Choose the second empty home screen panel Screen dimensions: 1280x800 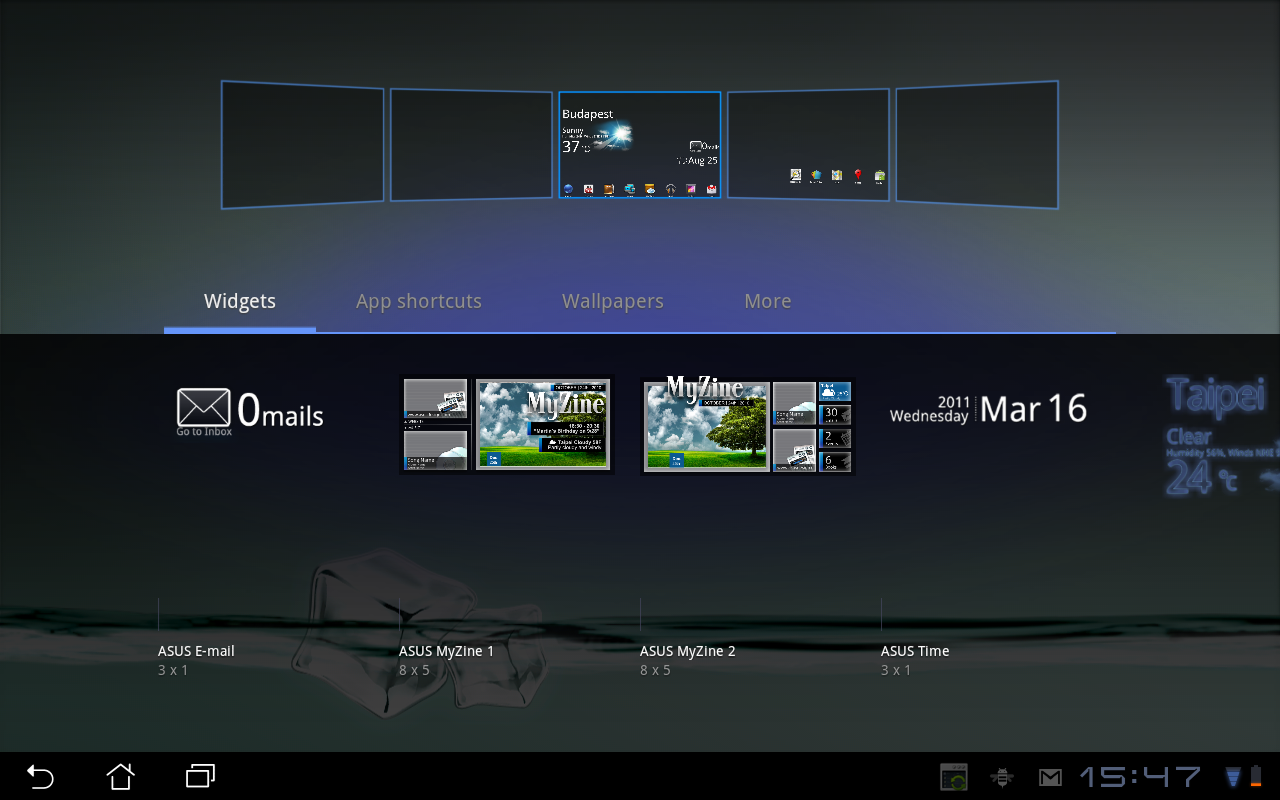pyautogui.click(x=471, y=145)
